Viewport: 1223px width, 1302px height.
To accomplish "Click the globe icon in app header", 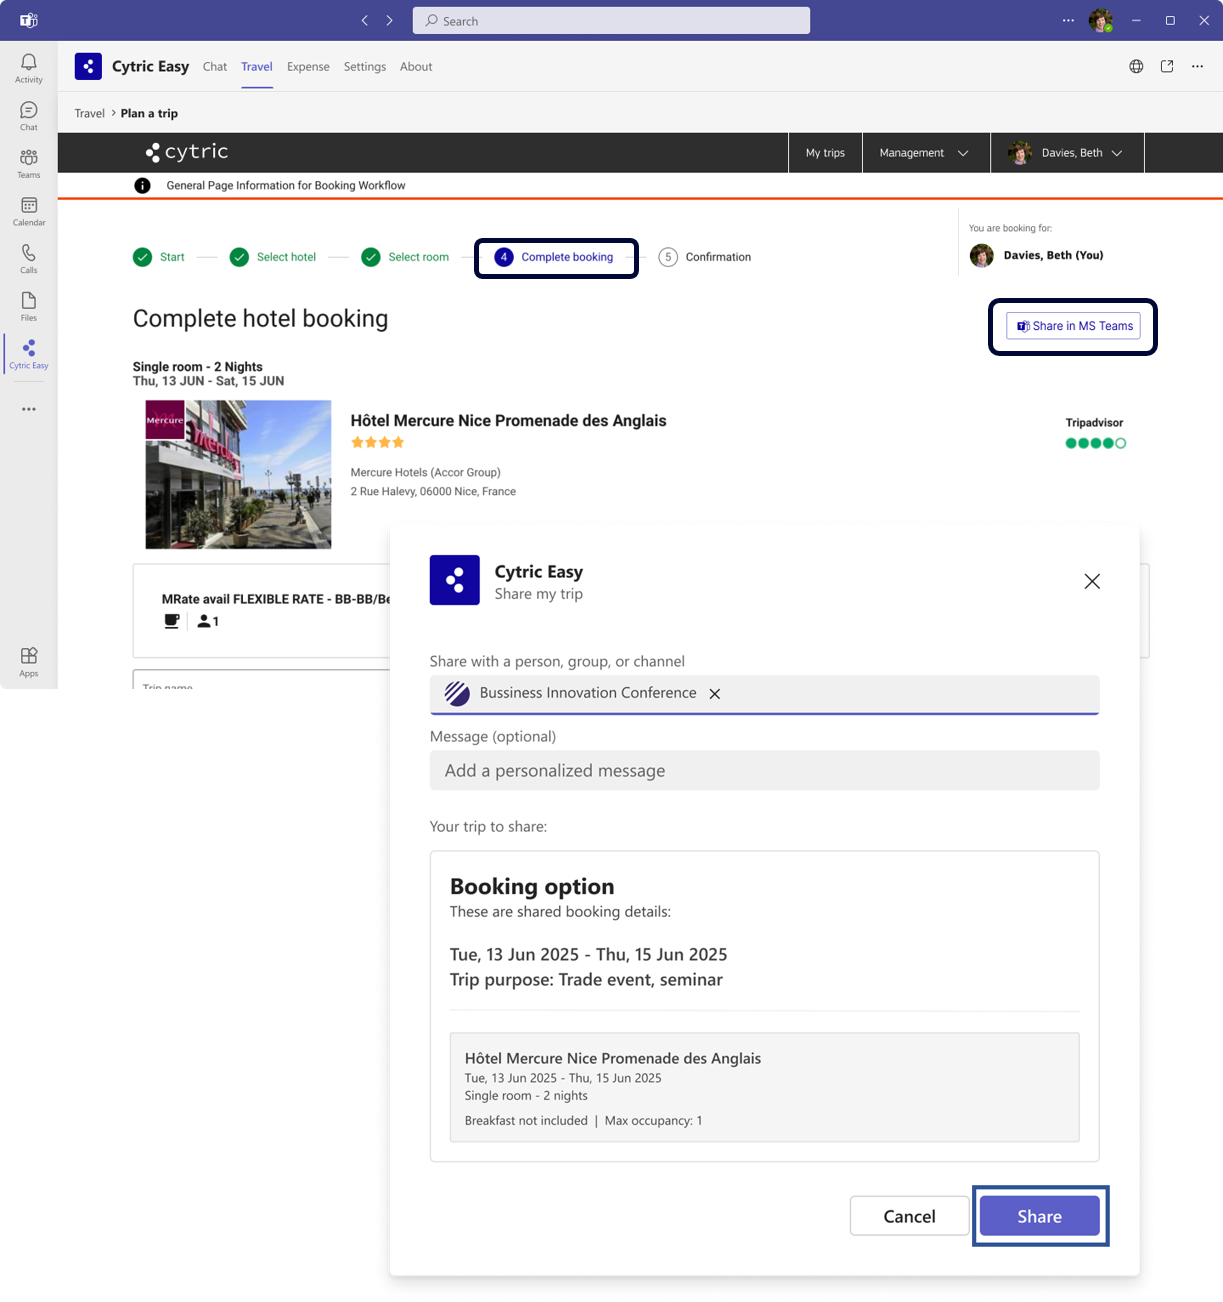I will click(1136, 67).
